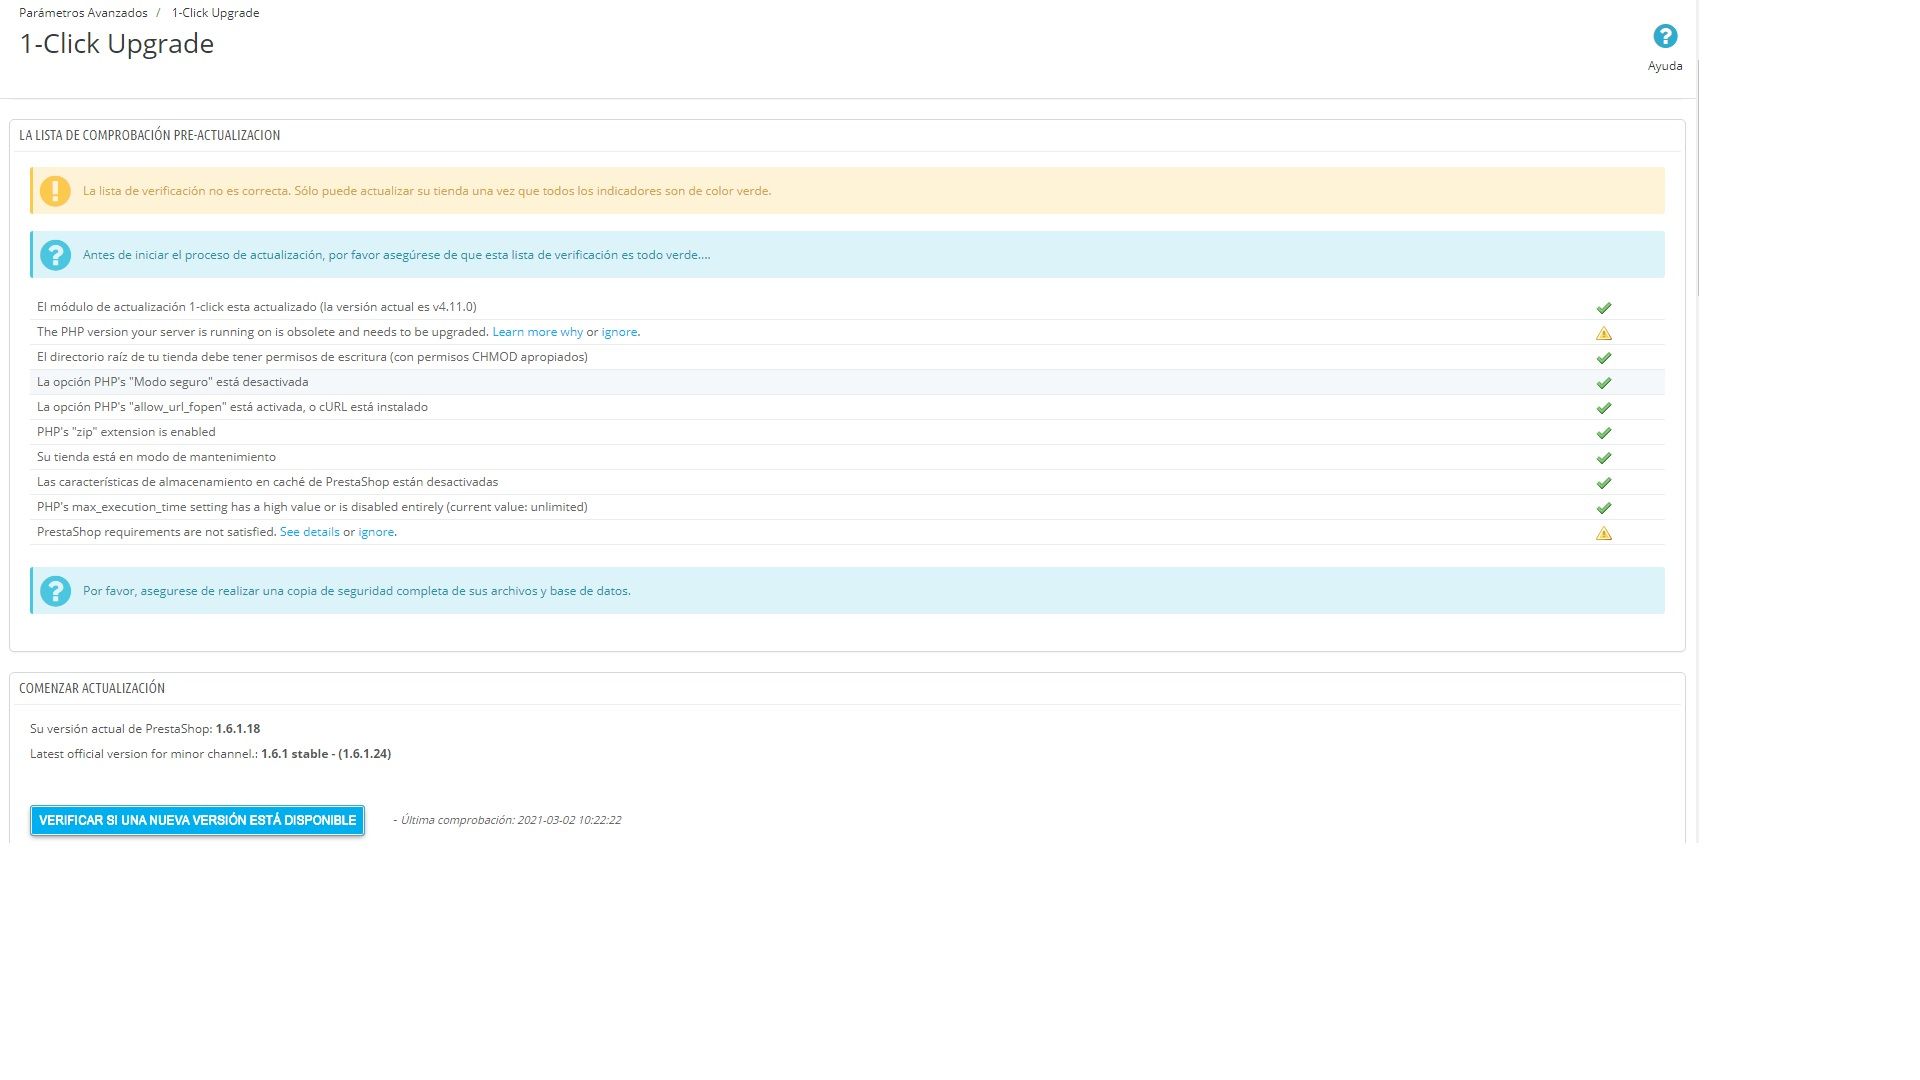Screen dimensions: 1920x1080
Task: Click 'PHP's "zip" extension is enabled' row
Action: pos(847,432)
